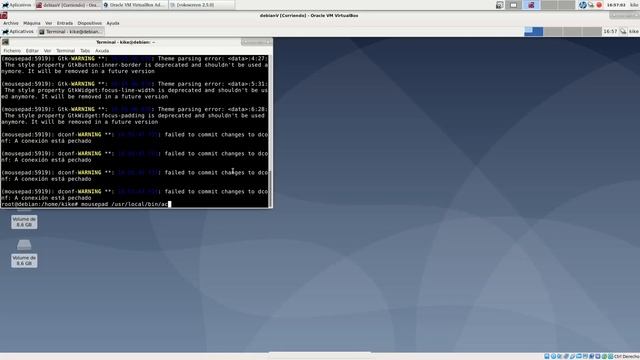Image resolution: width=640 pixels, height=360 pixels.
Task: Open the terminal Ficheiro menu
Action: pyautogui.click(x=12, y=51)
